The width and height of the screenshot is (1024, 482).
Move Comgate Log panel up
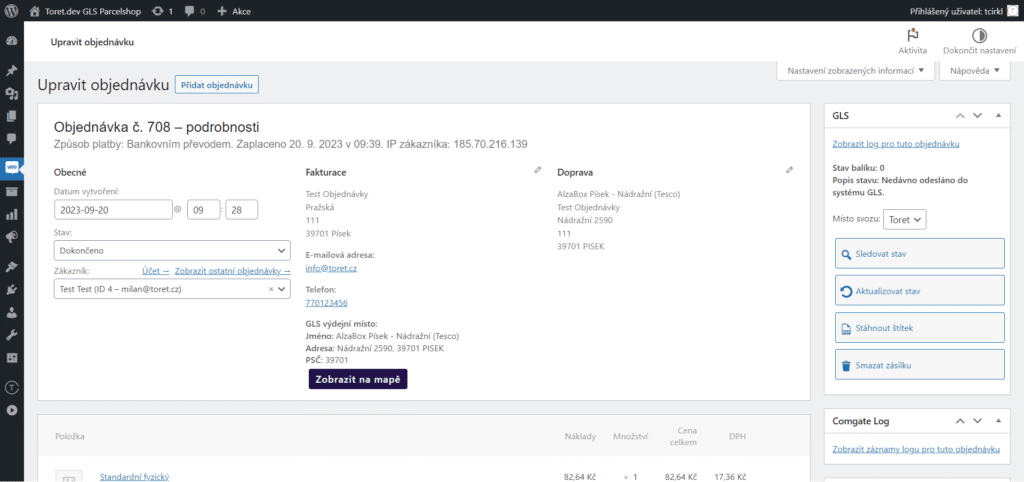959,421
